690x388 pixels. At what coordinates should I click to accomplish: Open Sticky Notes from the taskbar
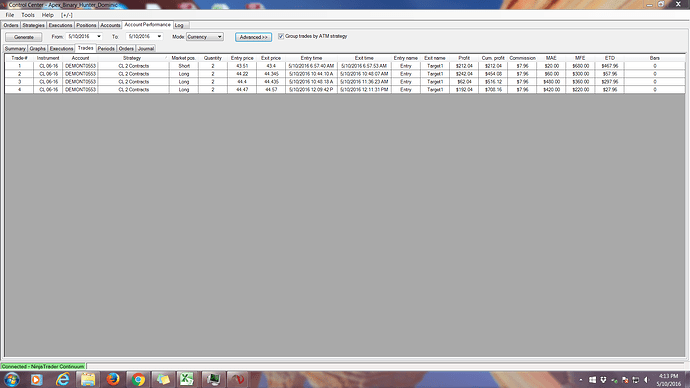(x=163, y=379)
